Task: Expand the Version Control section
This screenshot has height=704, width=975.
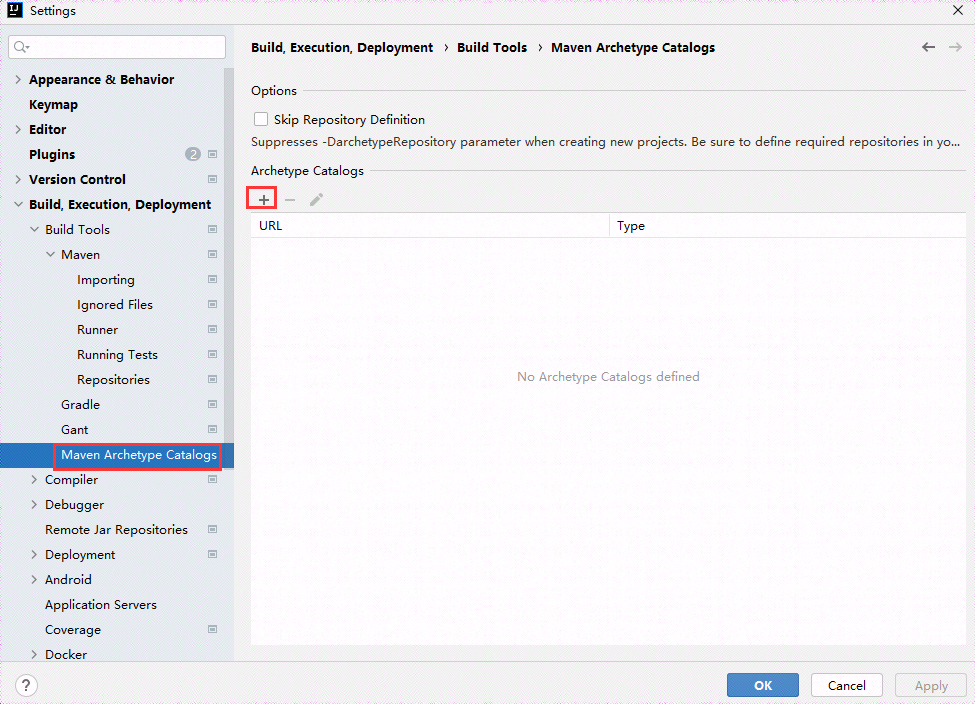Action: pyautogui.click(x=18, y=179)
